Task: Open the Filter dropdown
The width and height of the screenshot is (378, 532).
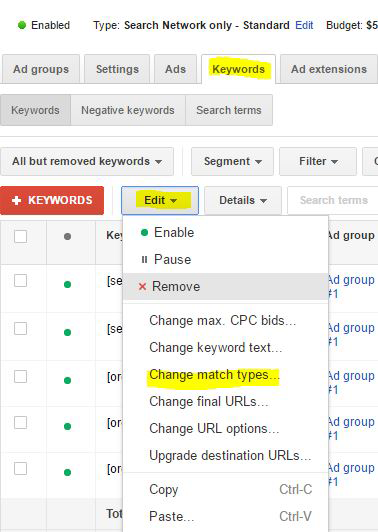Action: (318, 162)
